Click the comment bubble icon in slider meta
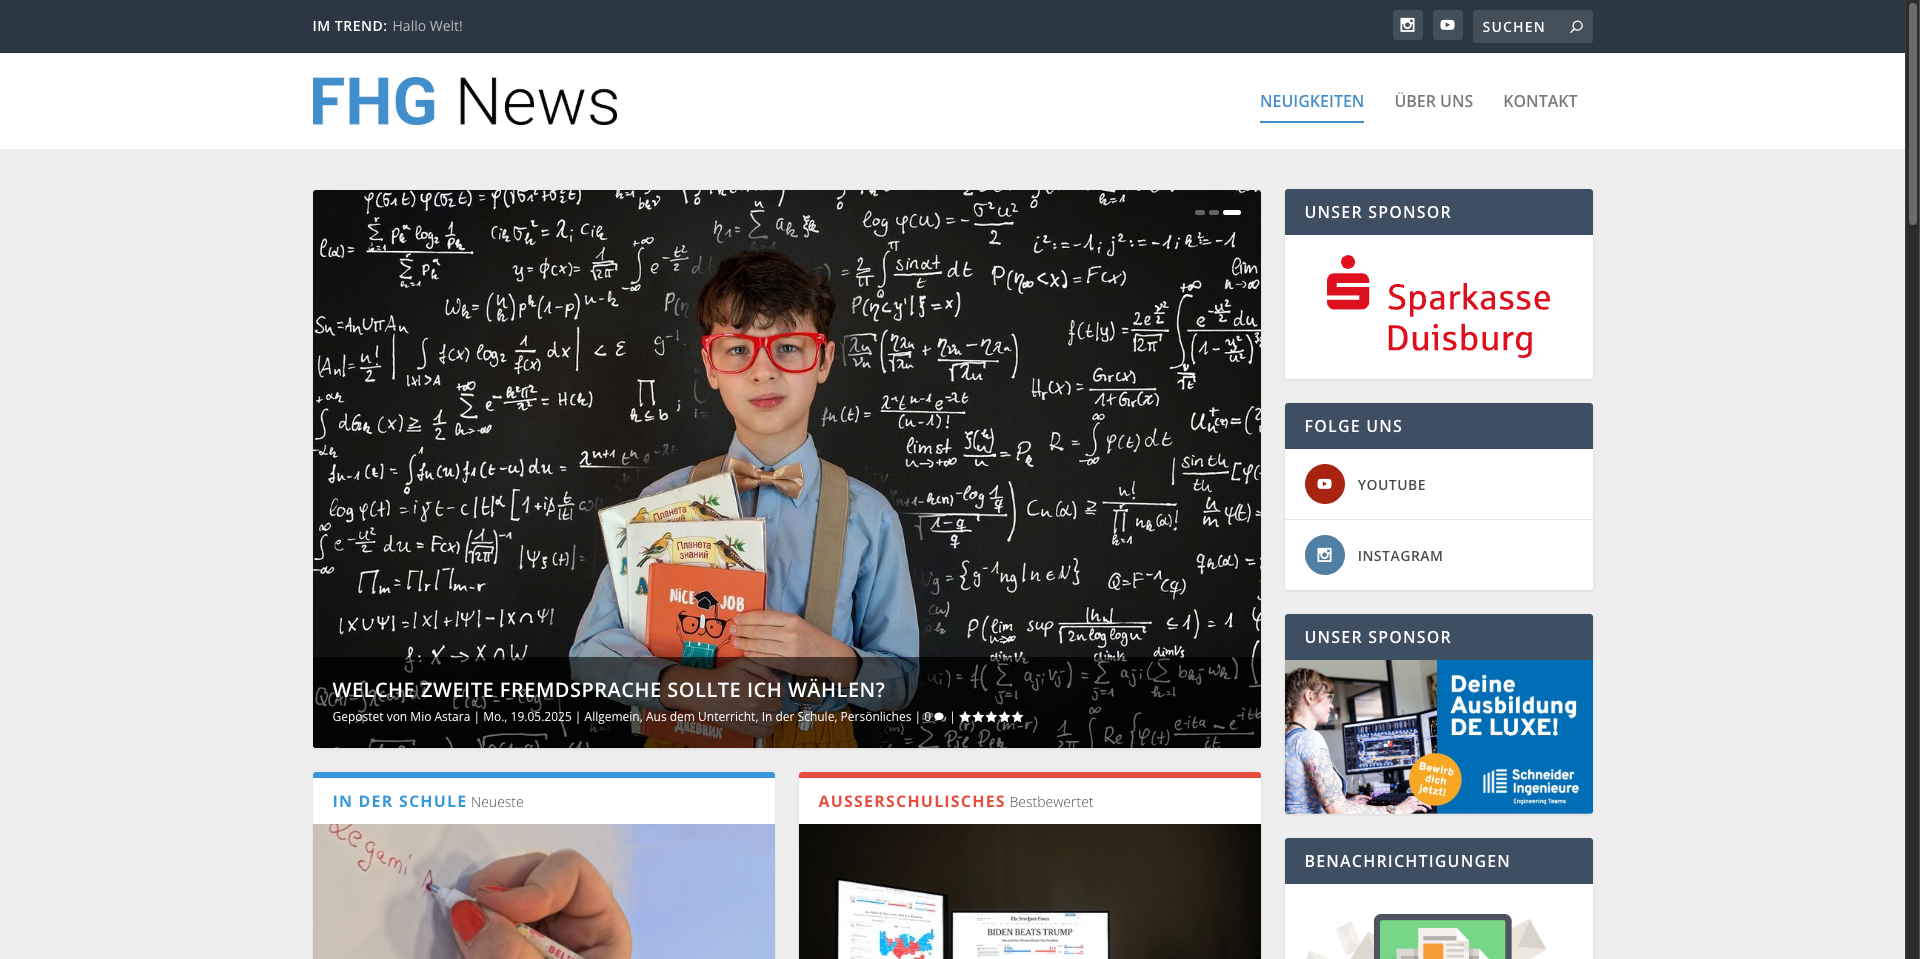1920x959 pixels. tap(938, 717)
